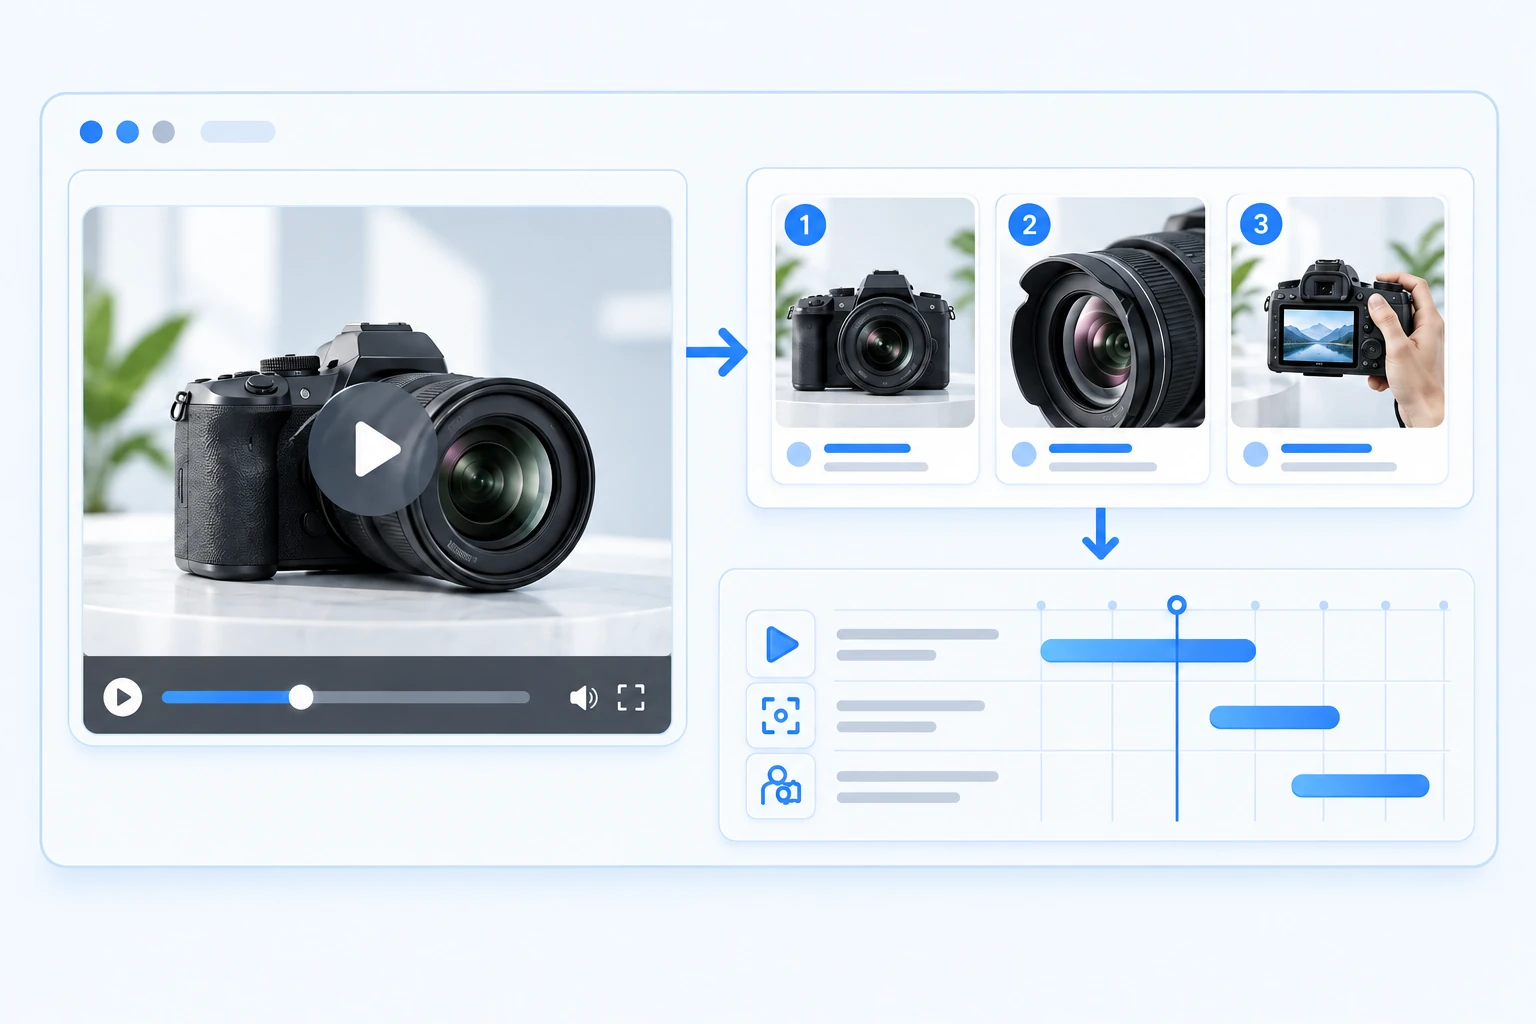Screen dimensions: 1536x1024
Task: Click the person-with-camera icon in the timeline panel
Action: point(781,787)
